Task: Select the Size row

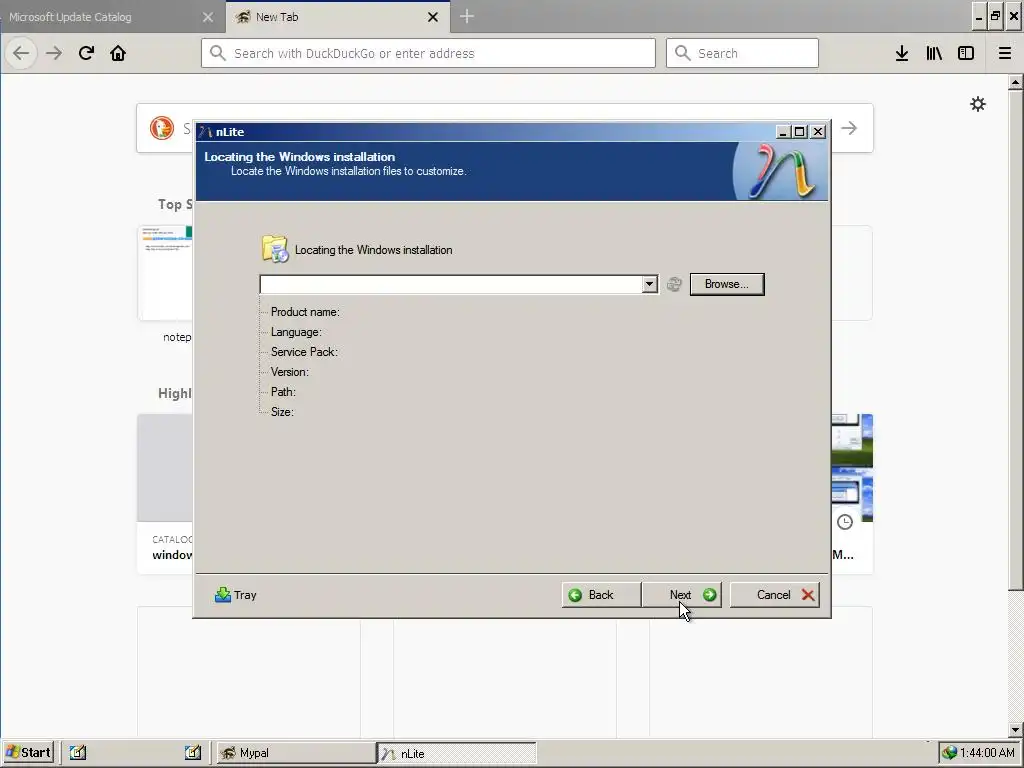Action: 282,412
